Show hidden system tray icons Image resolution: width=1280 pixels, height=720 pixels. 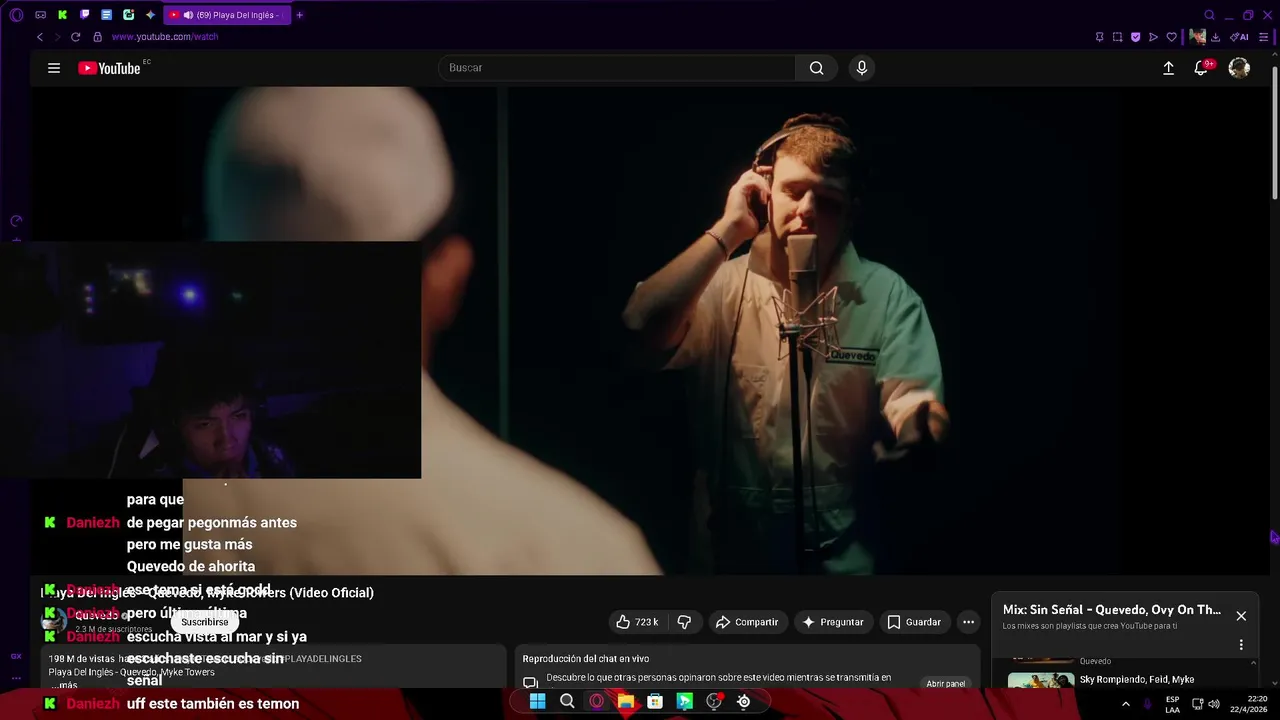1125,704
